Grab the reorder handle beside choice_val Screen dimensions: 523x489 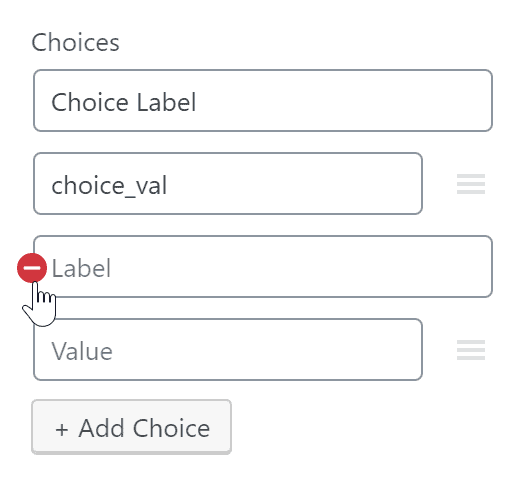[471, 183]
